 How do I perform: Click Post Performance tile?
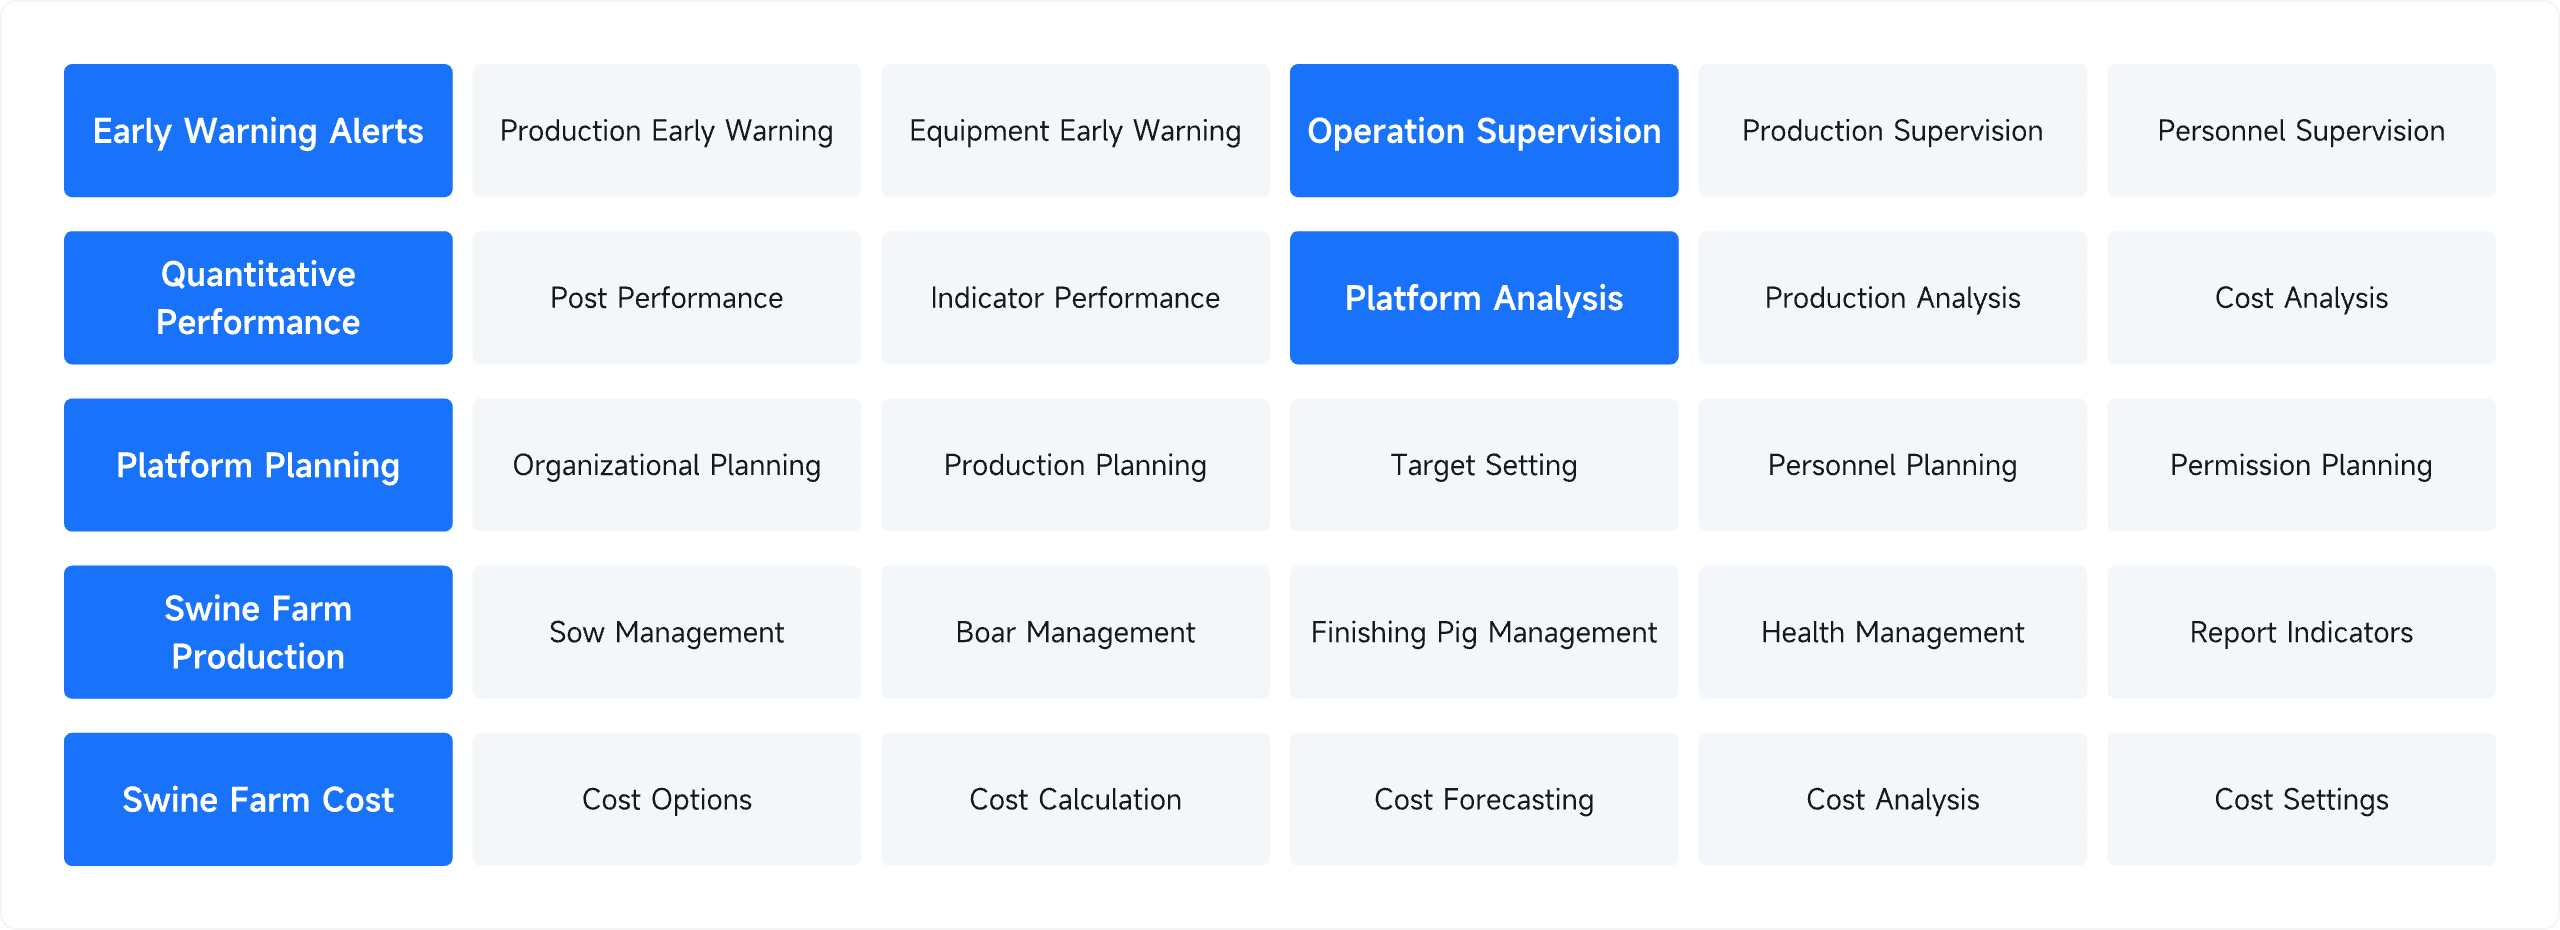(666, 298)
